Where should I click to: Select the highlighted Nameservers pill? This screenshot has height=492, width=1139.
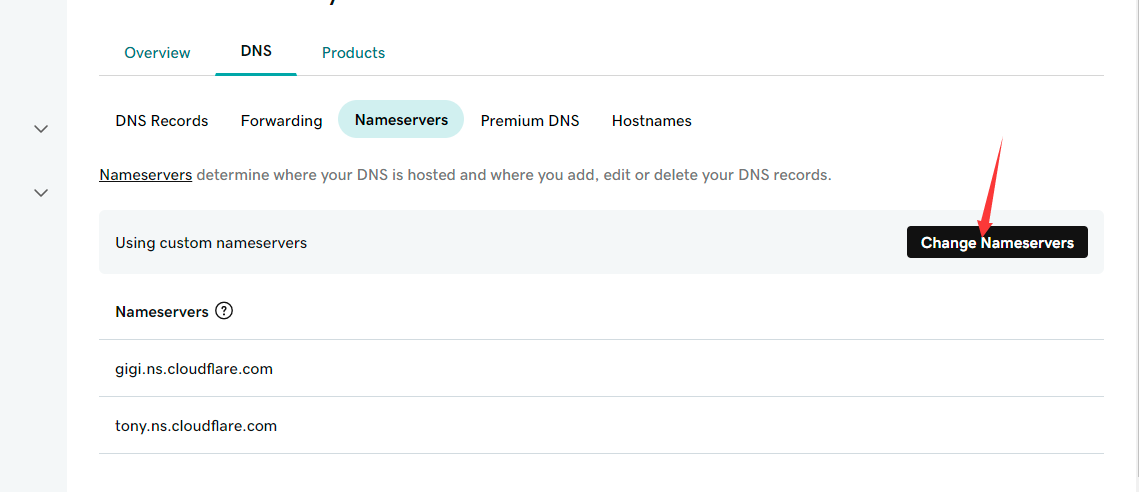(401, 119)
